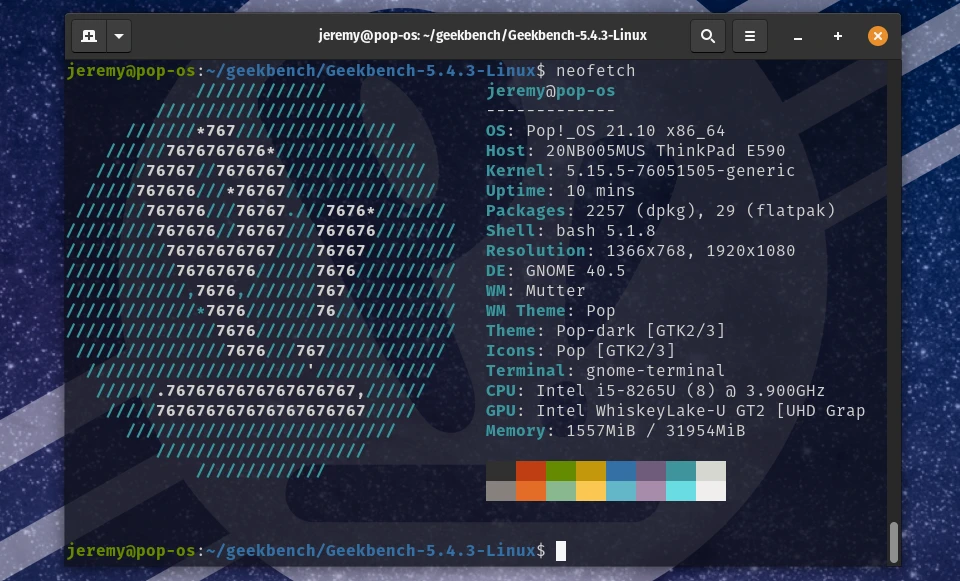Click the OS line 'Pop!_OS 21.10 x86_64'
Viewport: 960px width, 581px height.
(x=625, y=131)
